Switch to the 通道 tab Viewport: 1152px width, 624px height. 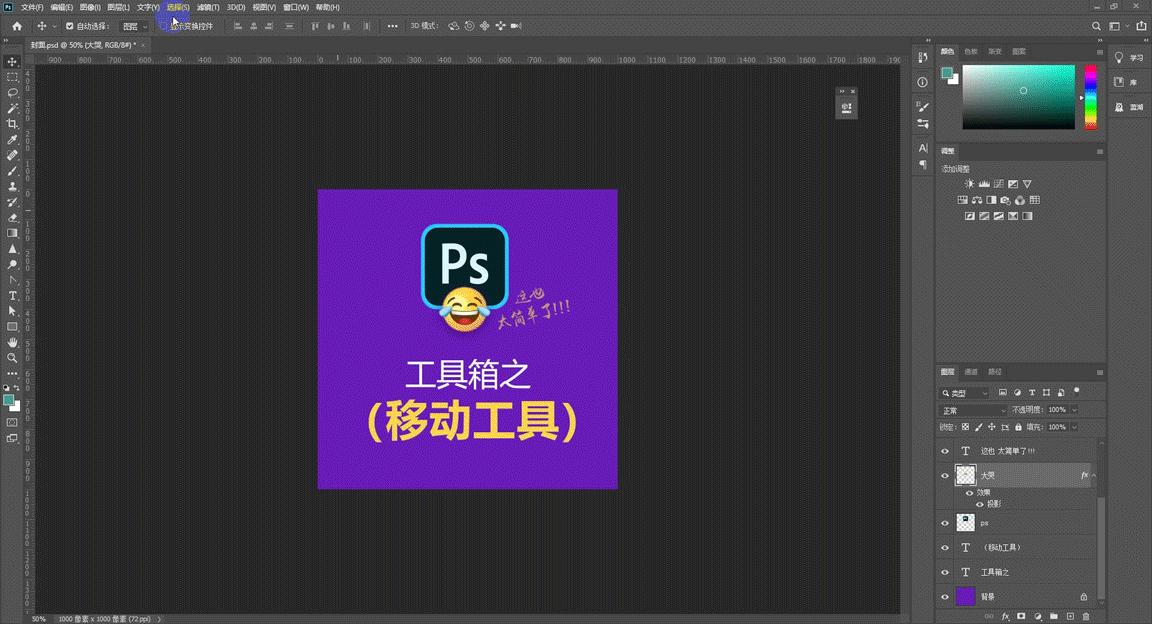point(970,371)
